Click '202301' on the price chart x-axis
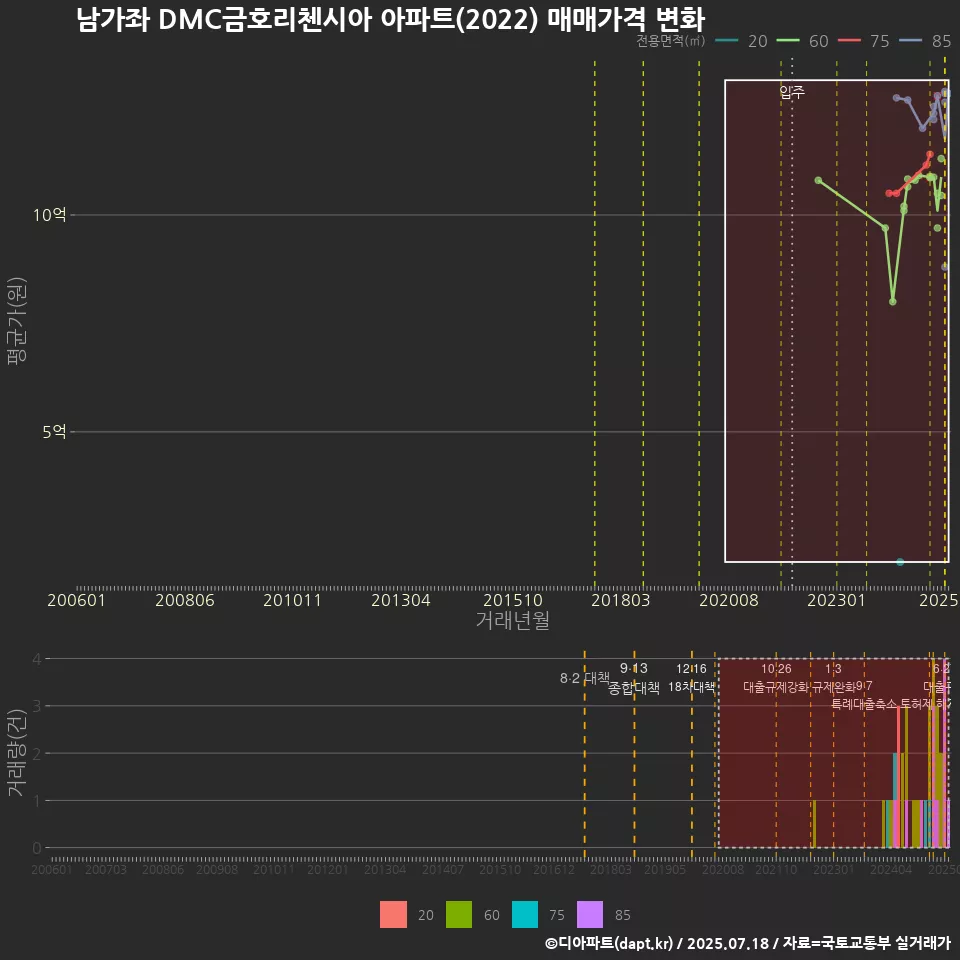Viewport: 960px width, 960px height. coord(836,600)
